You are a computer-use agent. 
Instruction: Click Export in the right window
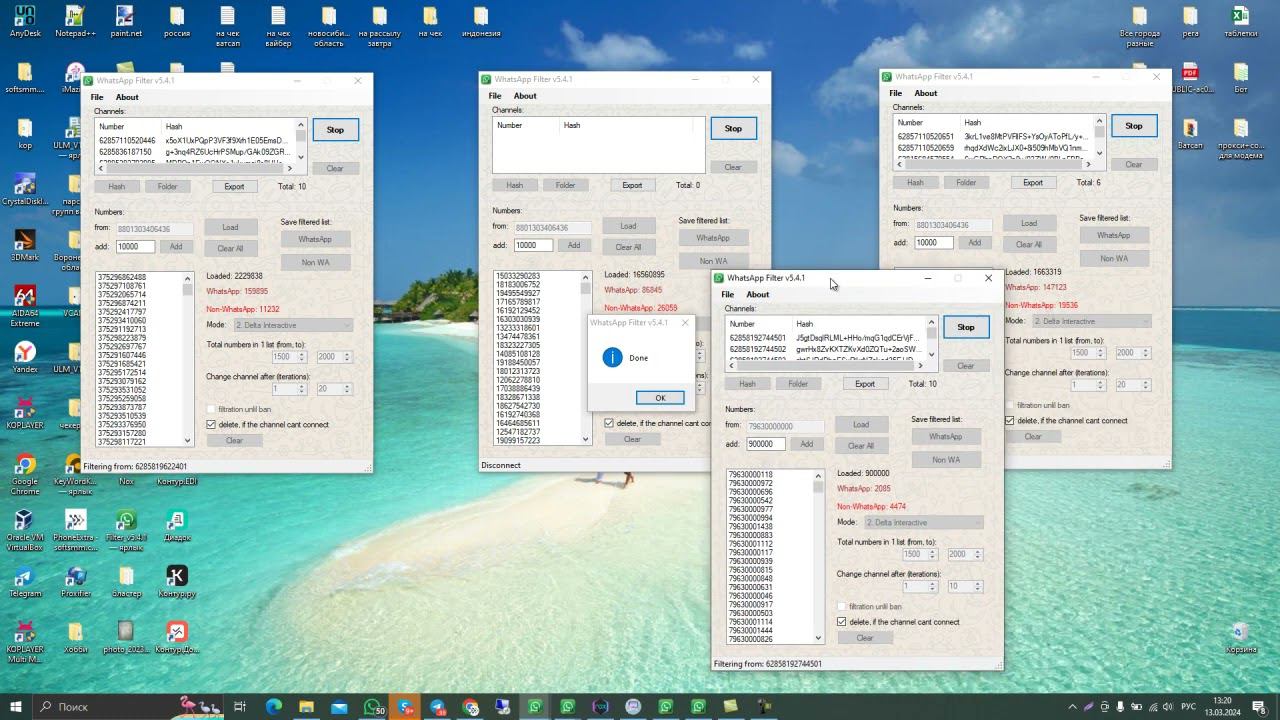click(1033, 183)
